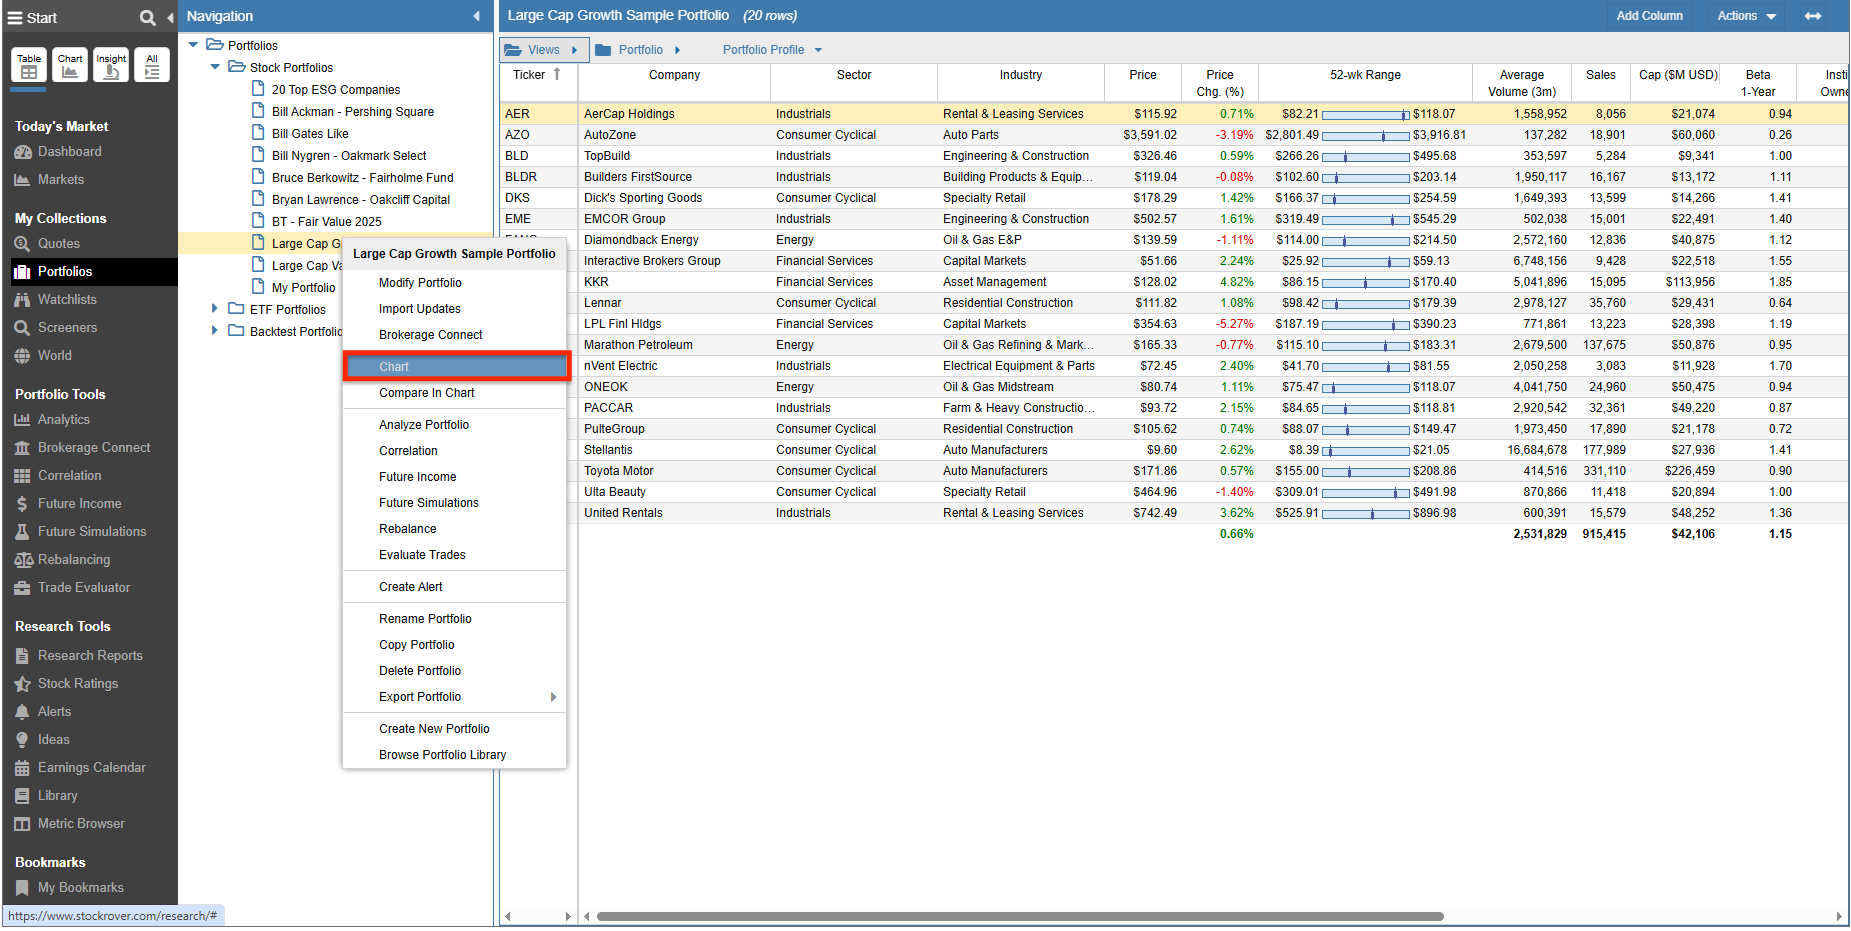Open Markets in sidebar
Image resolution: width=1851 pixels, height=931 pixels.
(60, 180)
